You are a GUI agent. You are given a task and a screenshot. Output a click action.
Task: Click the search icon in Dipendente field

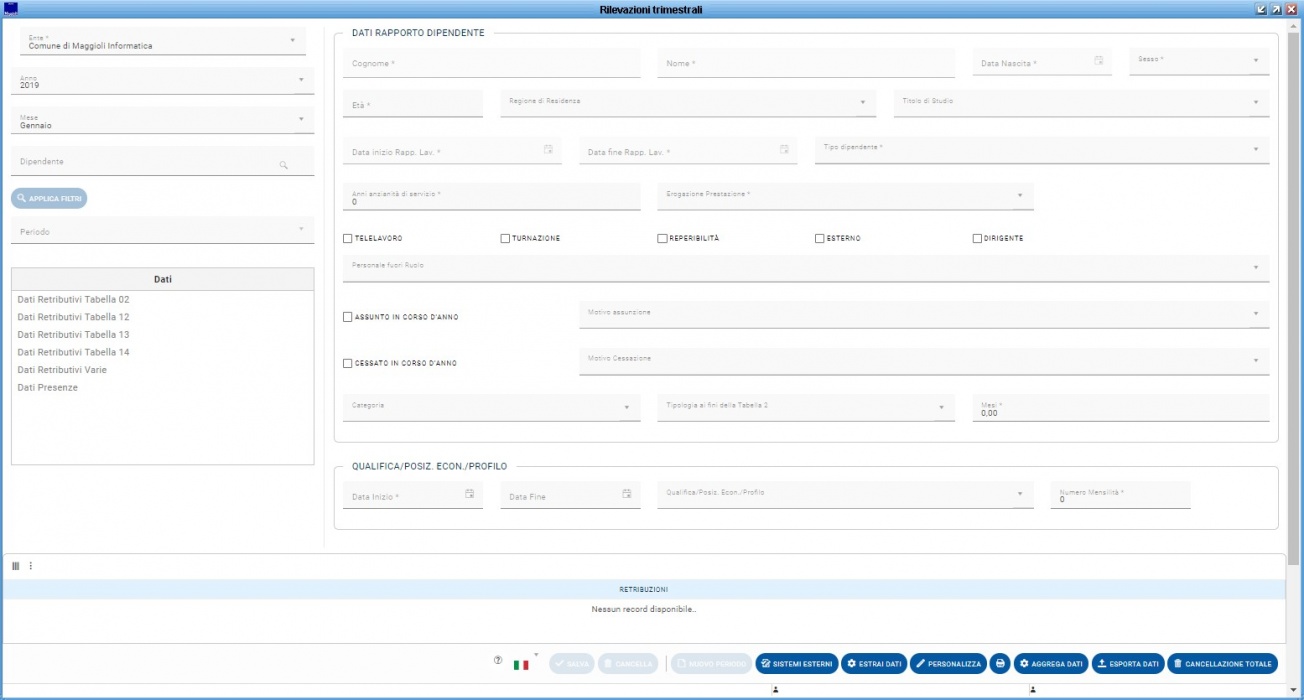pos(284,165)
